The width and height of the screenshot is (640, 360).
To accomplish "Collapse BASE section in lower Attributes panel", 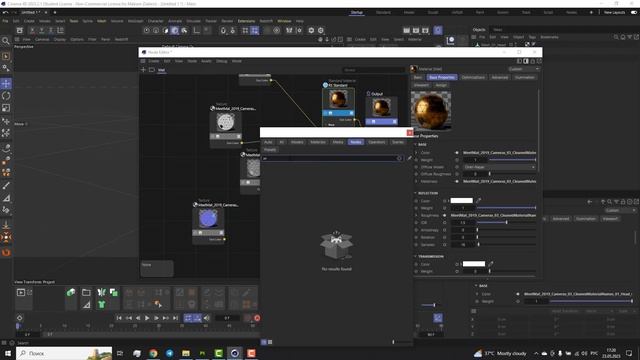I will (x=476, y=286).
